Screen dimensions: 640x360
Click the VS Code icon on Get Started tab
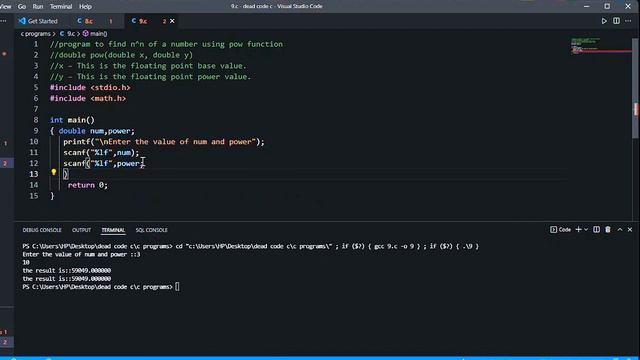pyautogui.click(x=22, y=21)
